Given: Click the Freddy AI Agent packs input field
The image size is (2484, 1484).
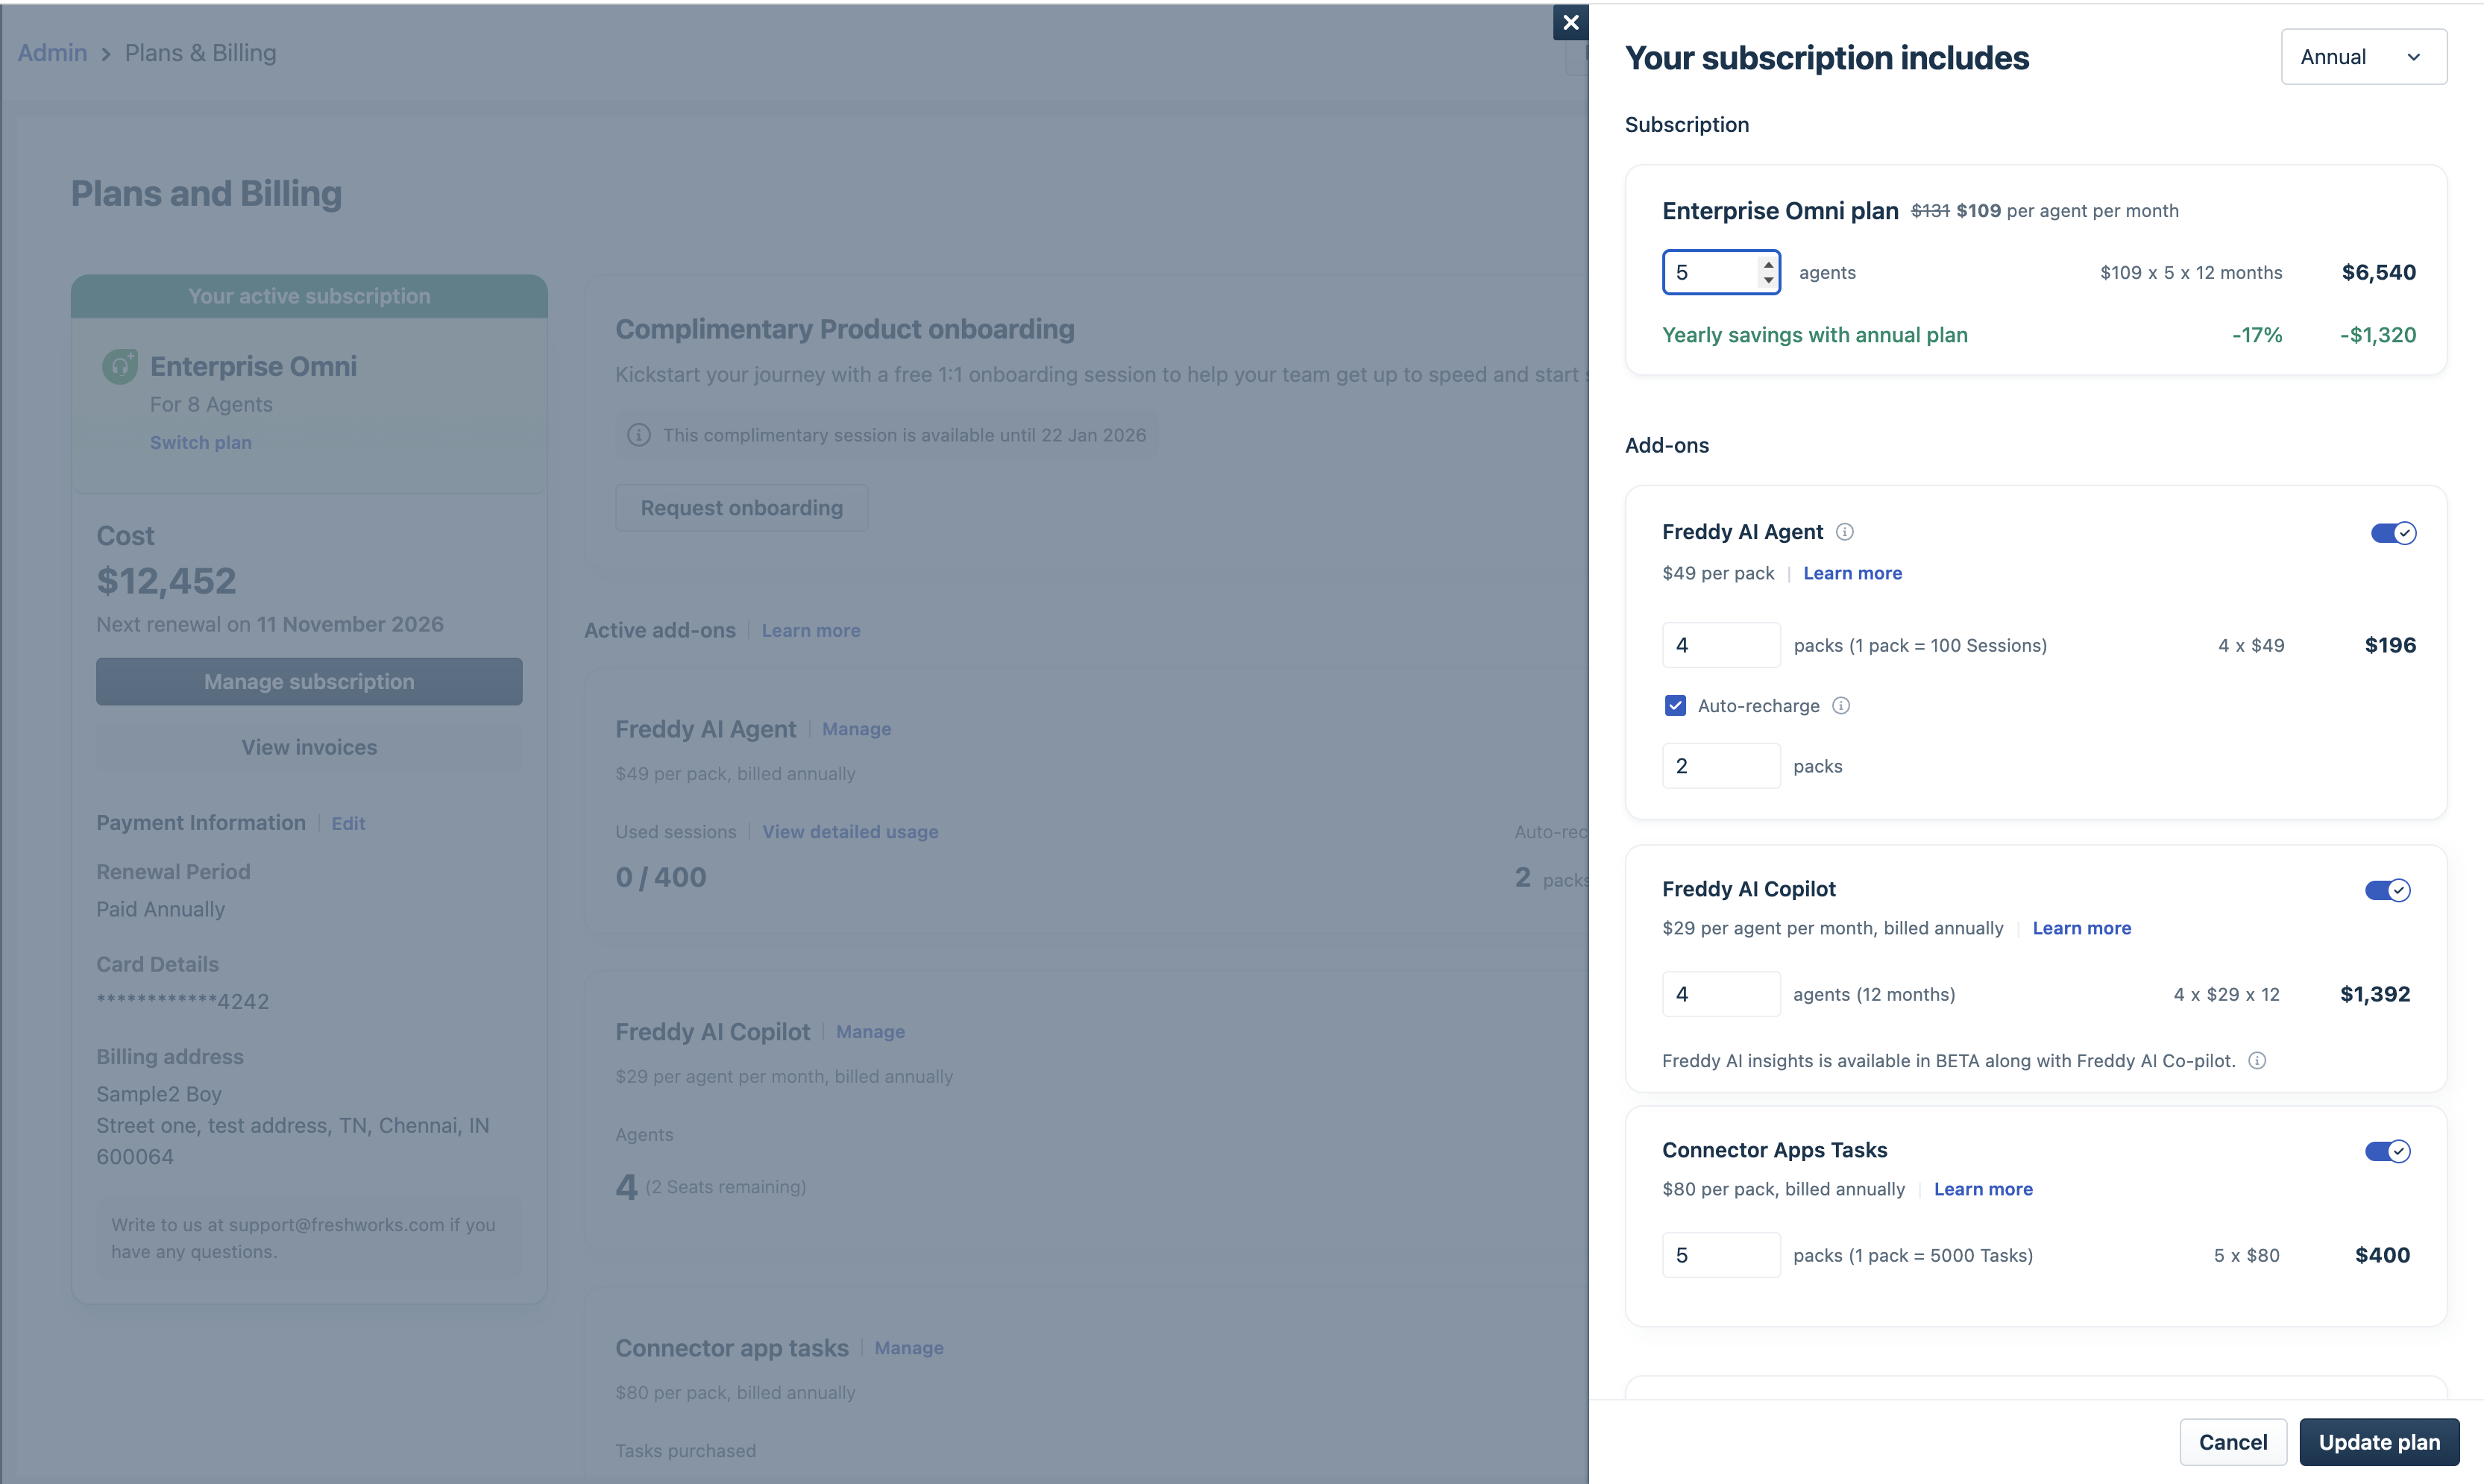Looking at the screenshot, I should (x=1720, y=645).
